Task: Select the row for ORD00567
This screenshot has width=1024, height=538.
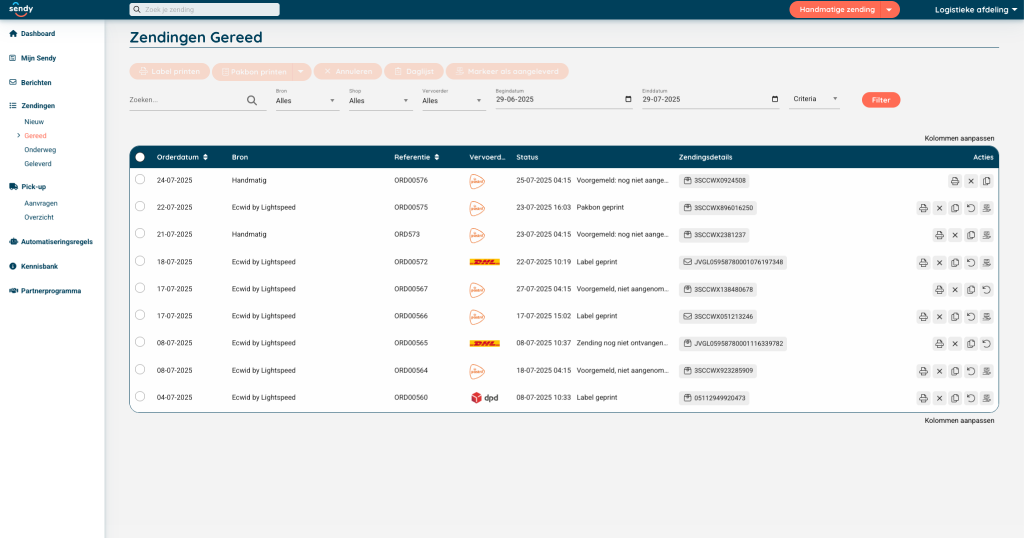Action: (x=140, y=288)
